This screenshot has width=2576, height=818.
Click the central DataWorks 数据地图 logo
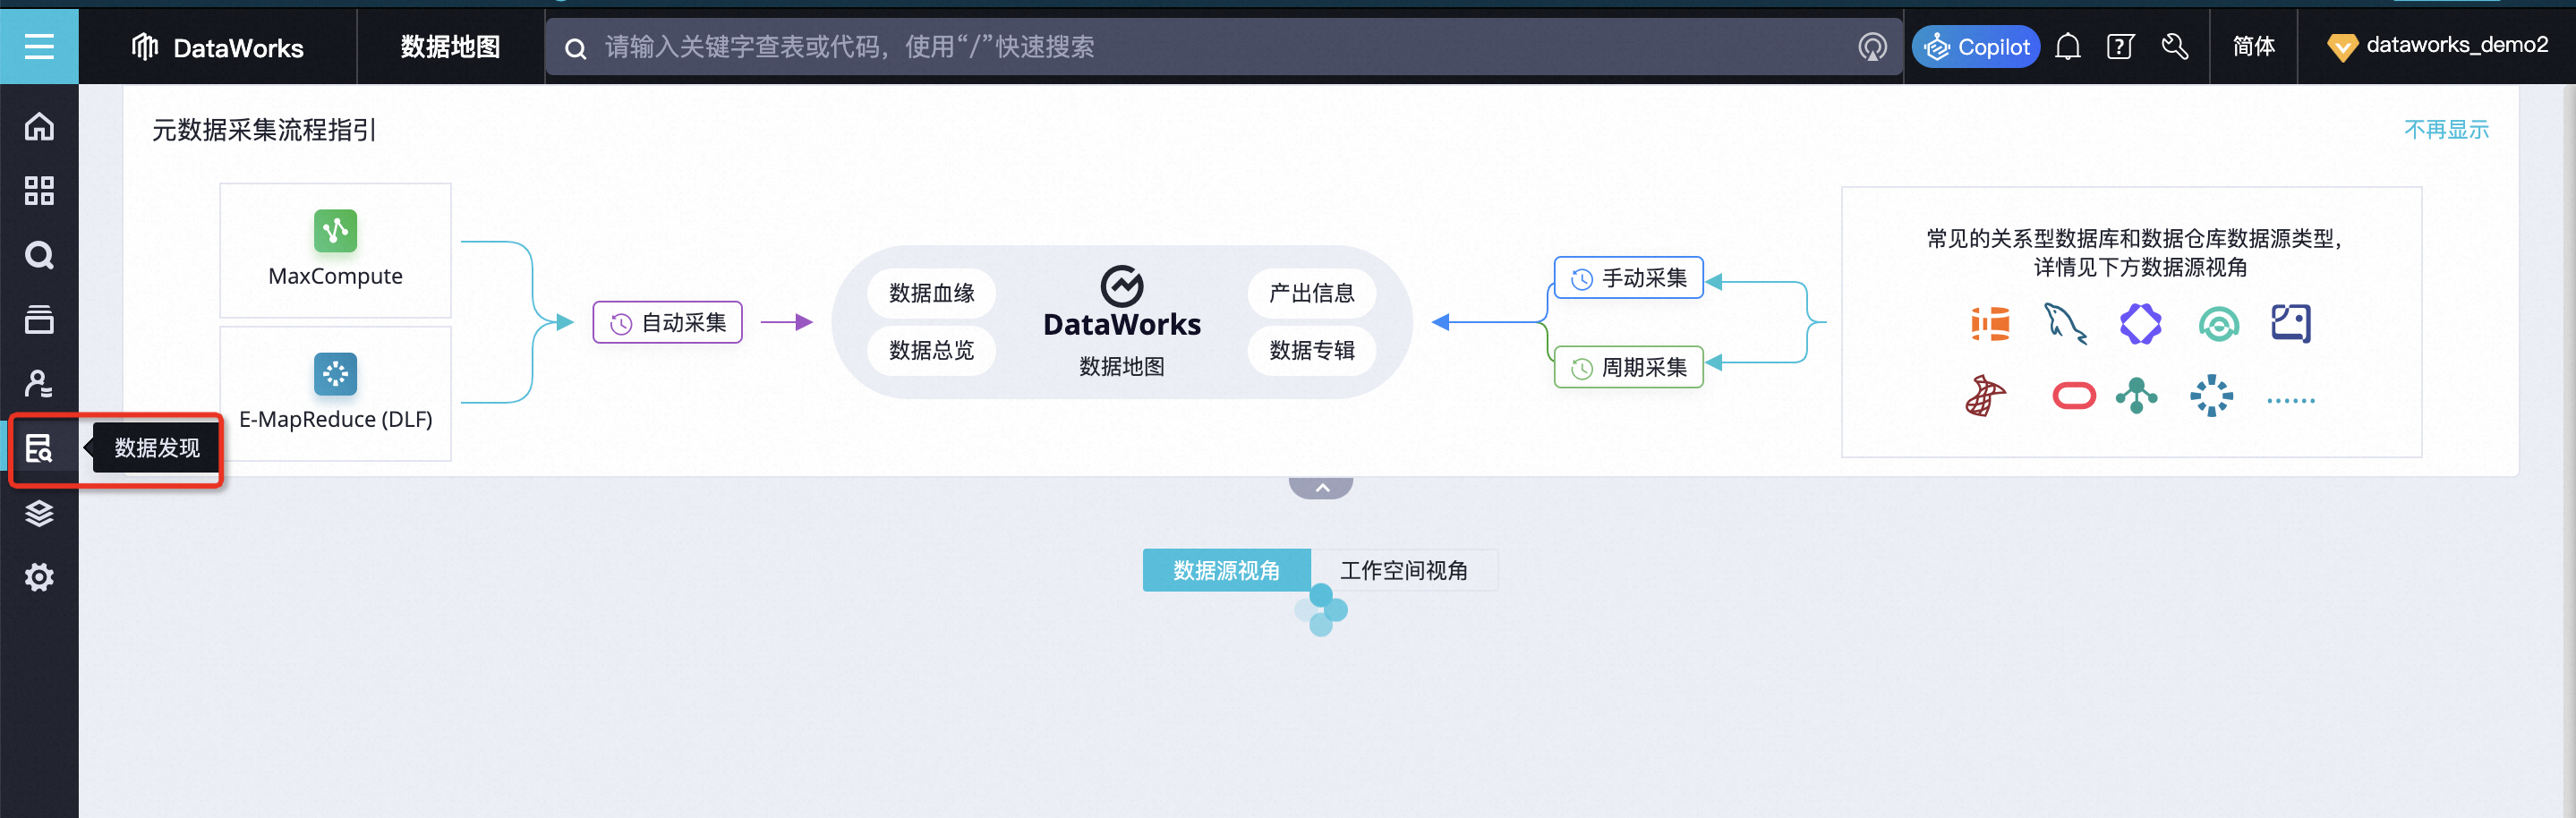[x=1122, y=322]
